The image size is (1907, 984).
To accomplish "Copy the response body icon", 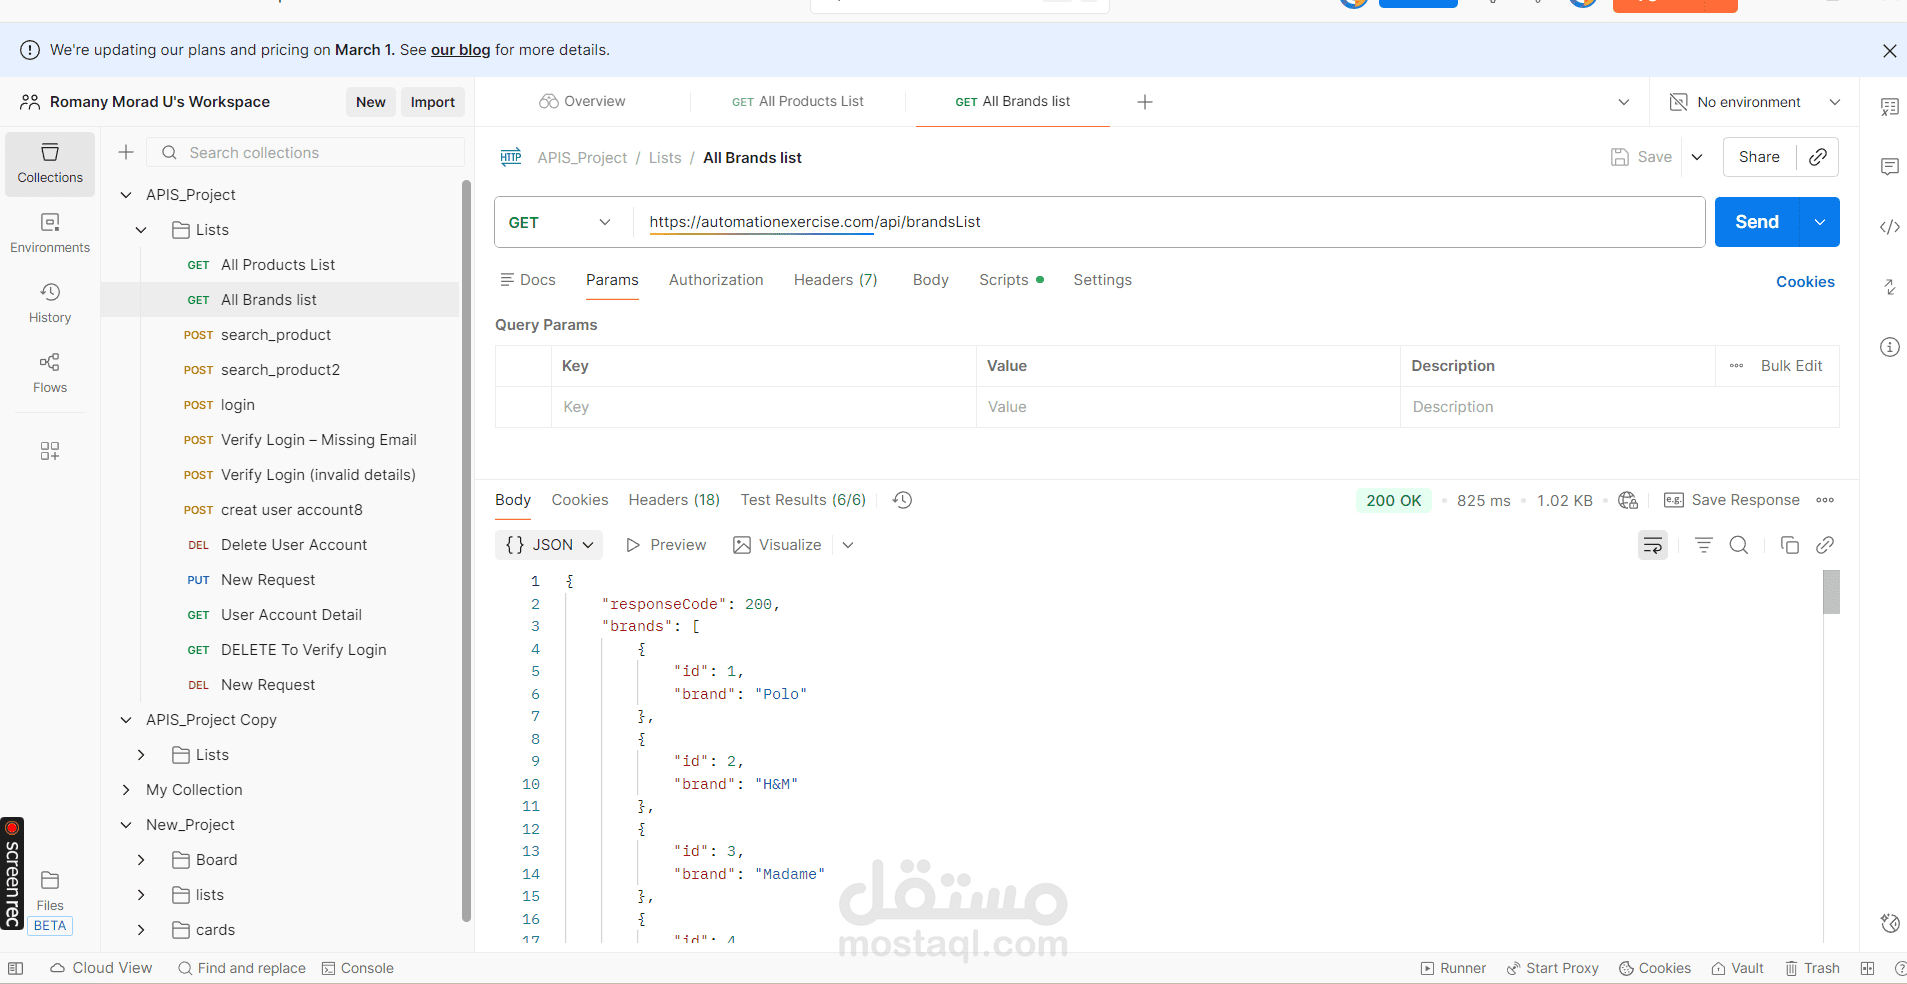I will [1790, 545].
